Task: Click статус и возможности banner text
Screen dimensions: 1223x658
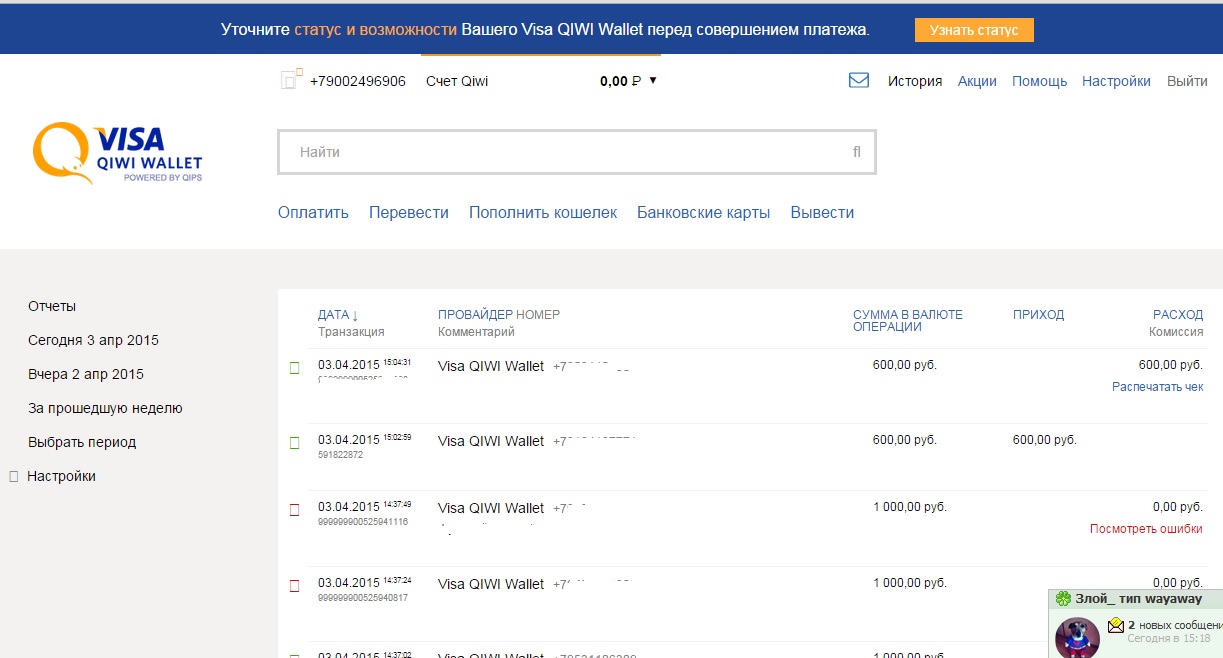Action: tap(375, 30)
